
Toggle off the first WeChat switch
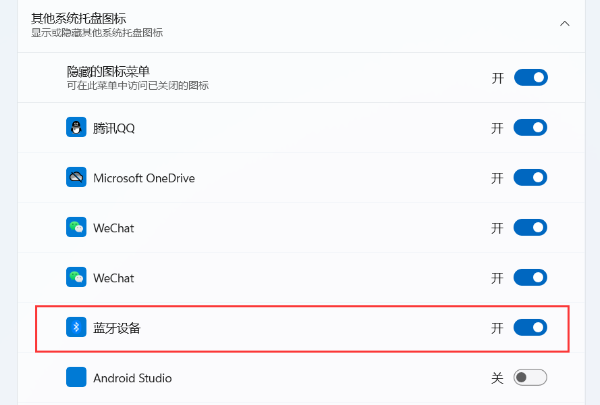pos(530,228)
